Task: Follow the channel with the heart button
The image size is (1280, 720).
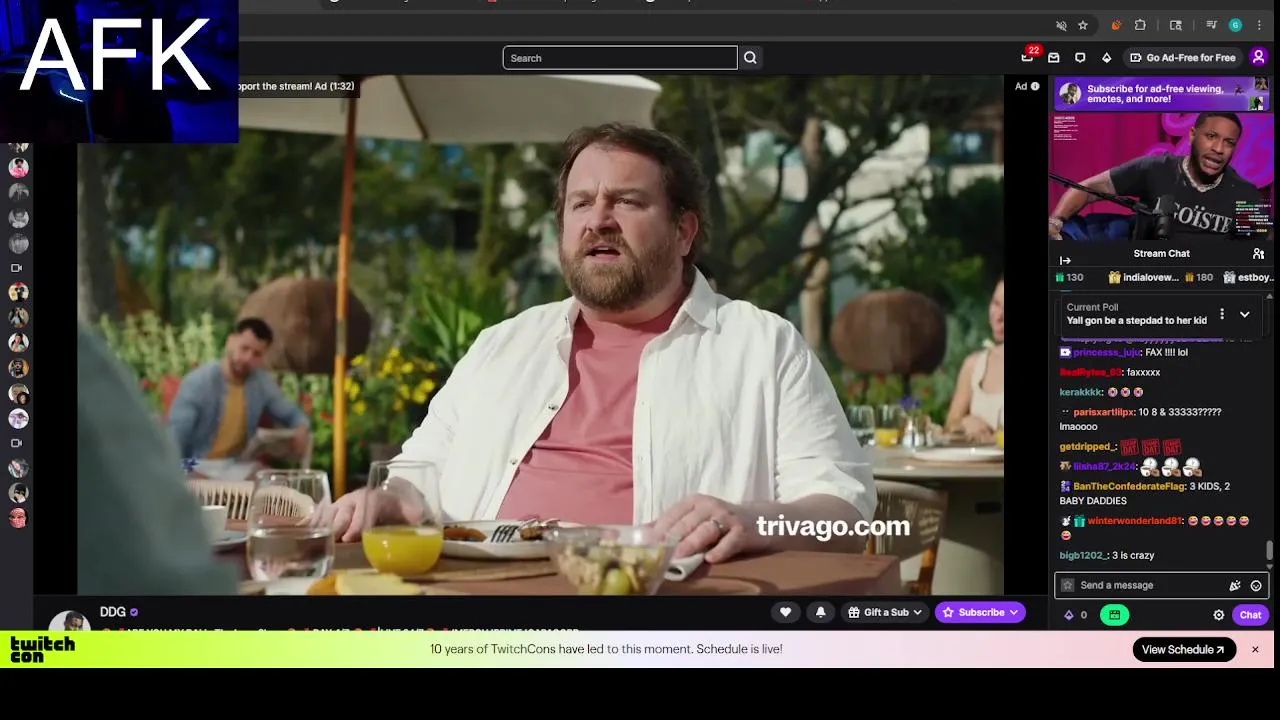Action: coord(786,612)
